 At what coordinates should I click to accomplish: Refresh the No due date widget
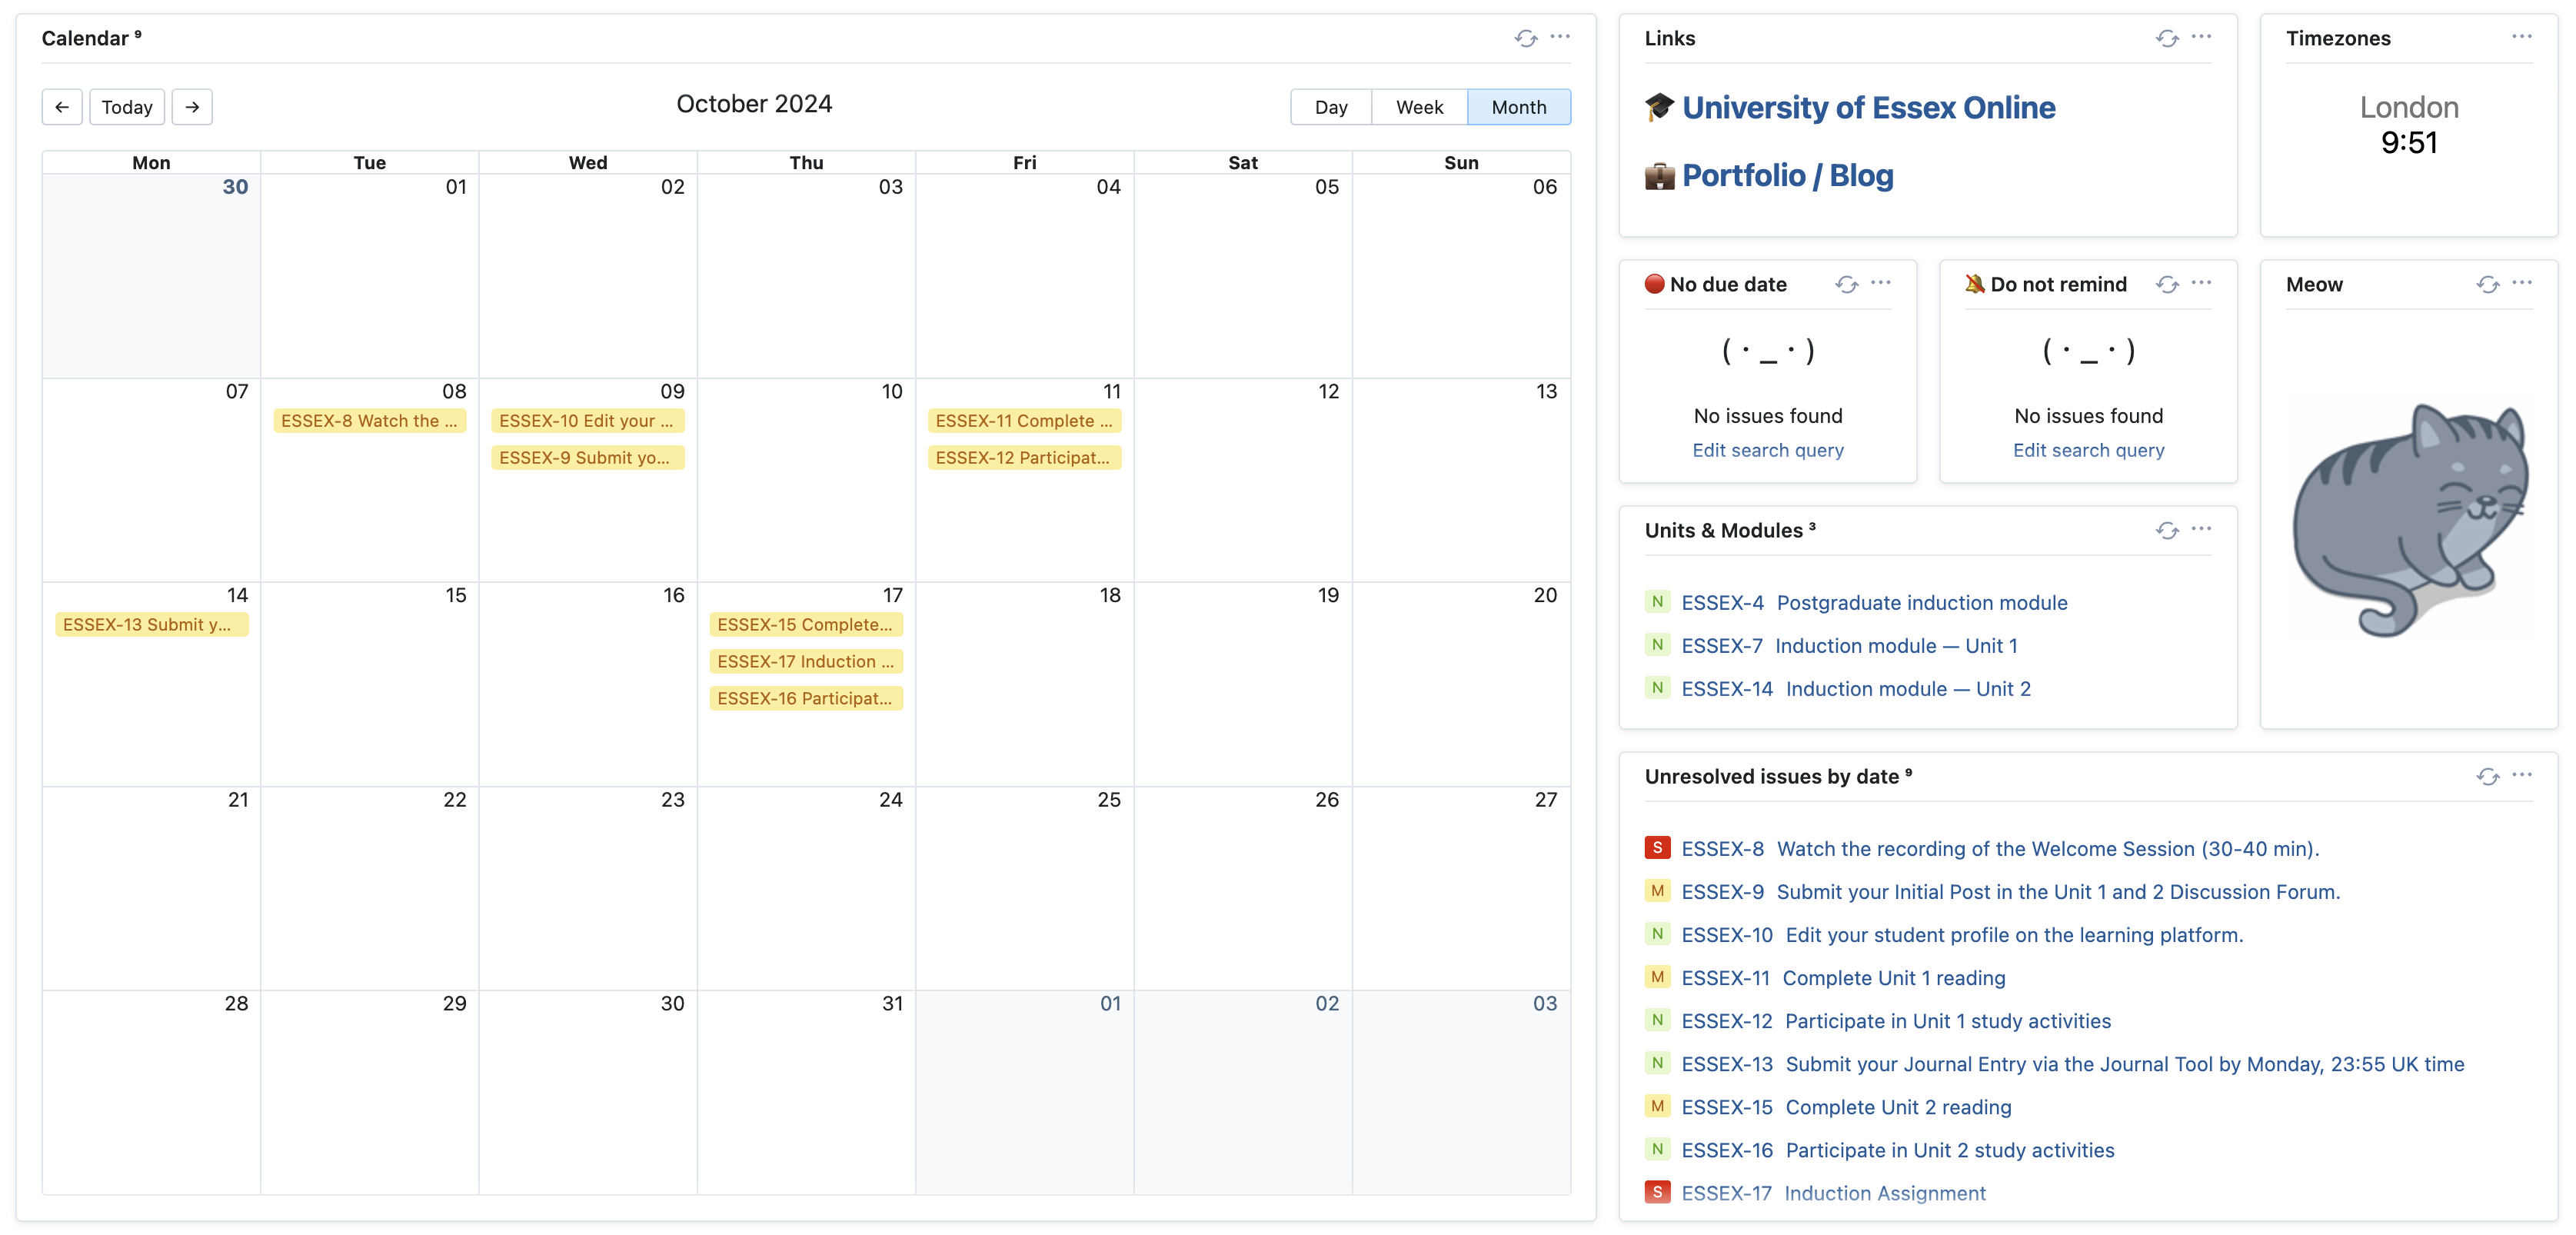[x=1846, y=284]
